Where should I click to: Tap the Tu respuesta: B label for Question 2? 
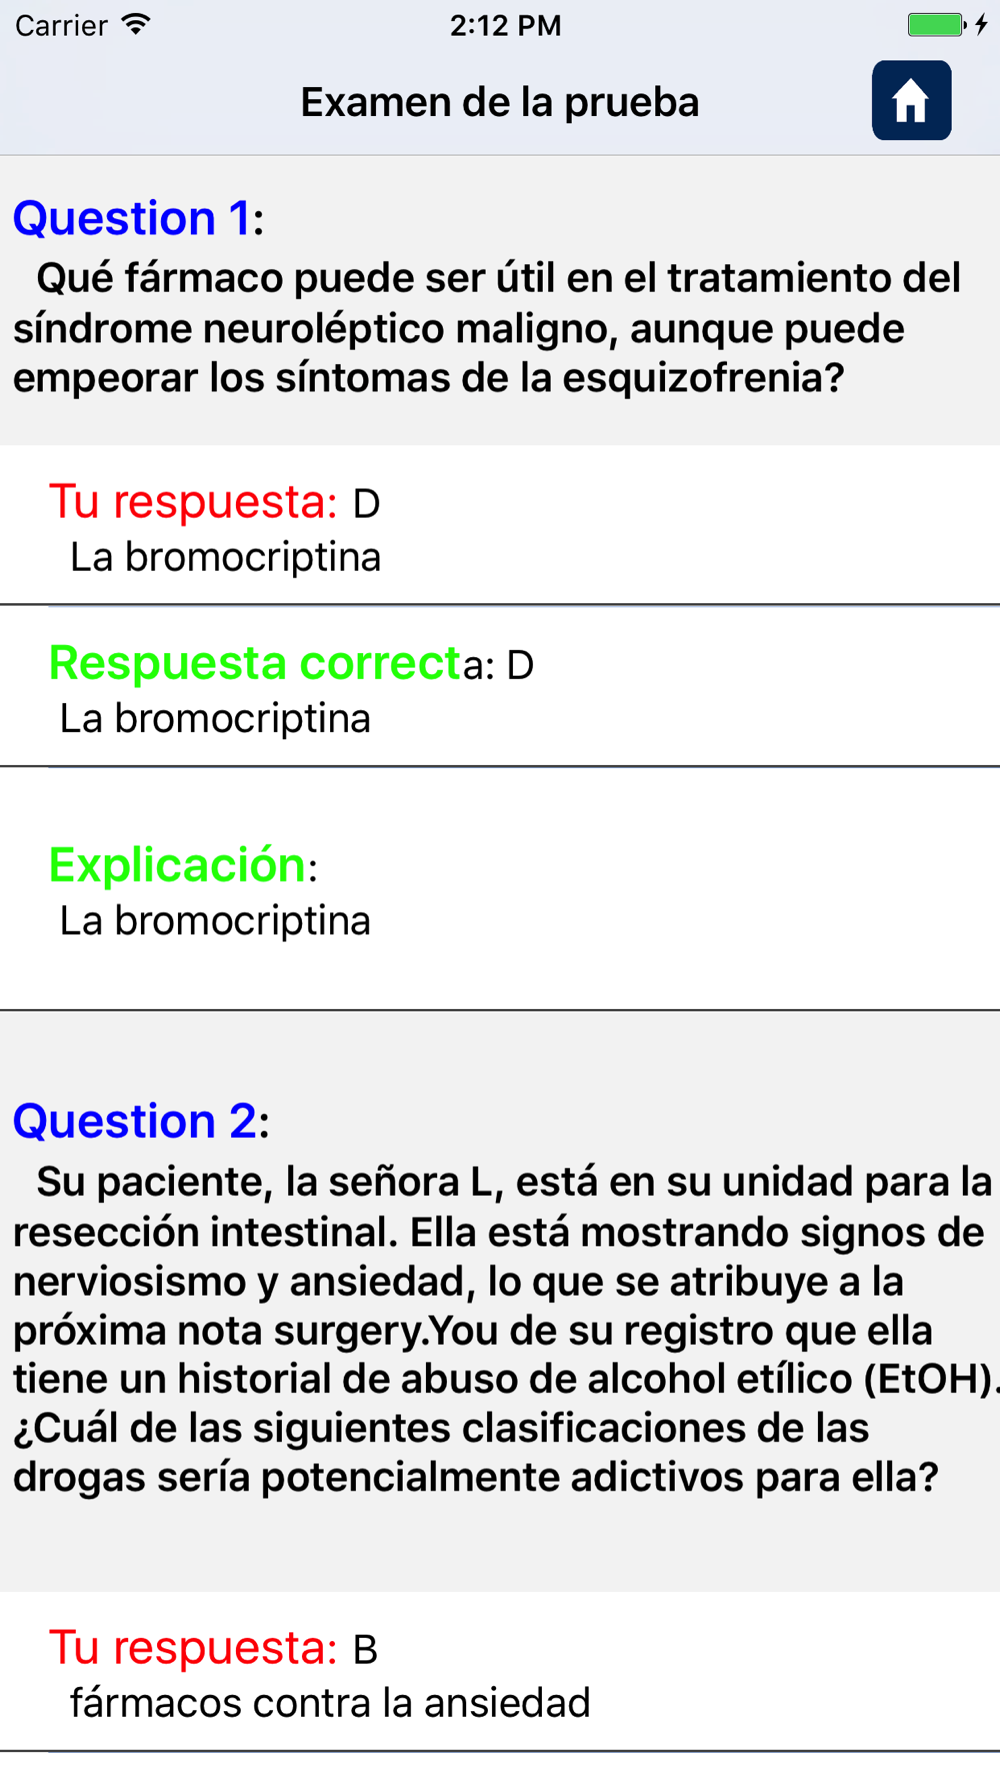tap(213, 1648)
